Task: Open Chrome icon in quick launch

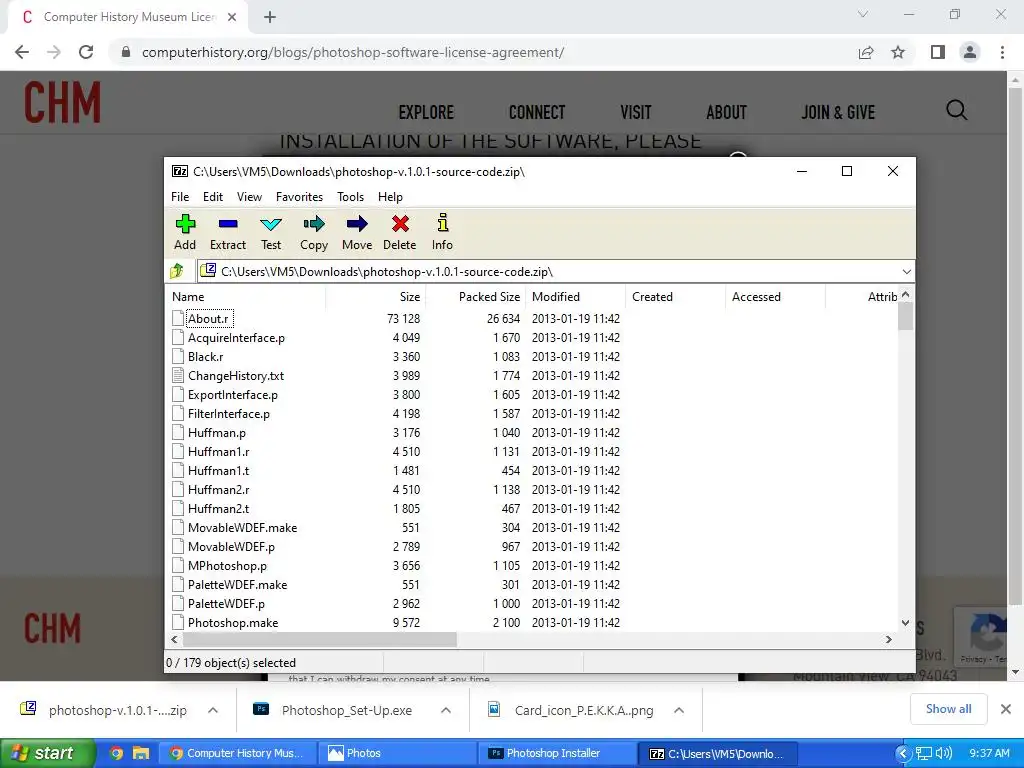Action: click(x=116, y=753)
